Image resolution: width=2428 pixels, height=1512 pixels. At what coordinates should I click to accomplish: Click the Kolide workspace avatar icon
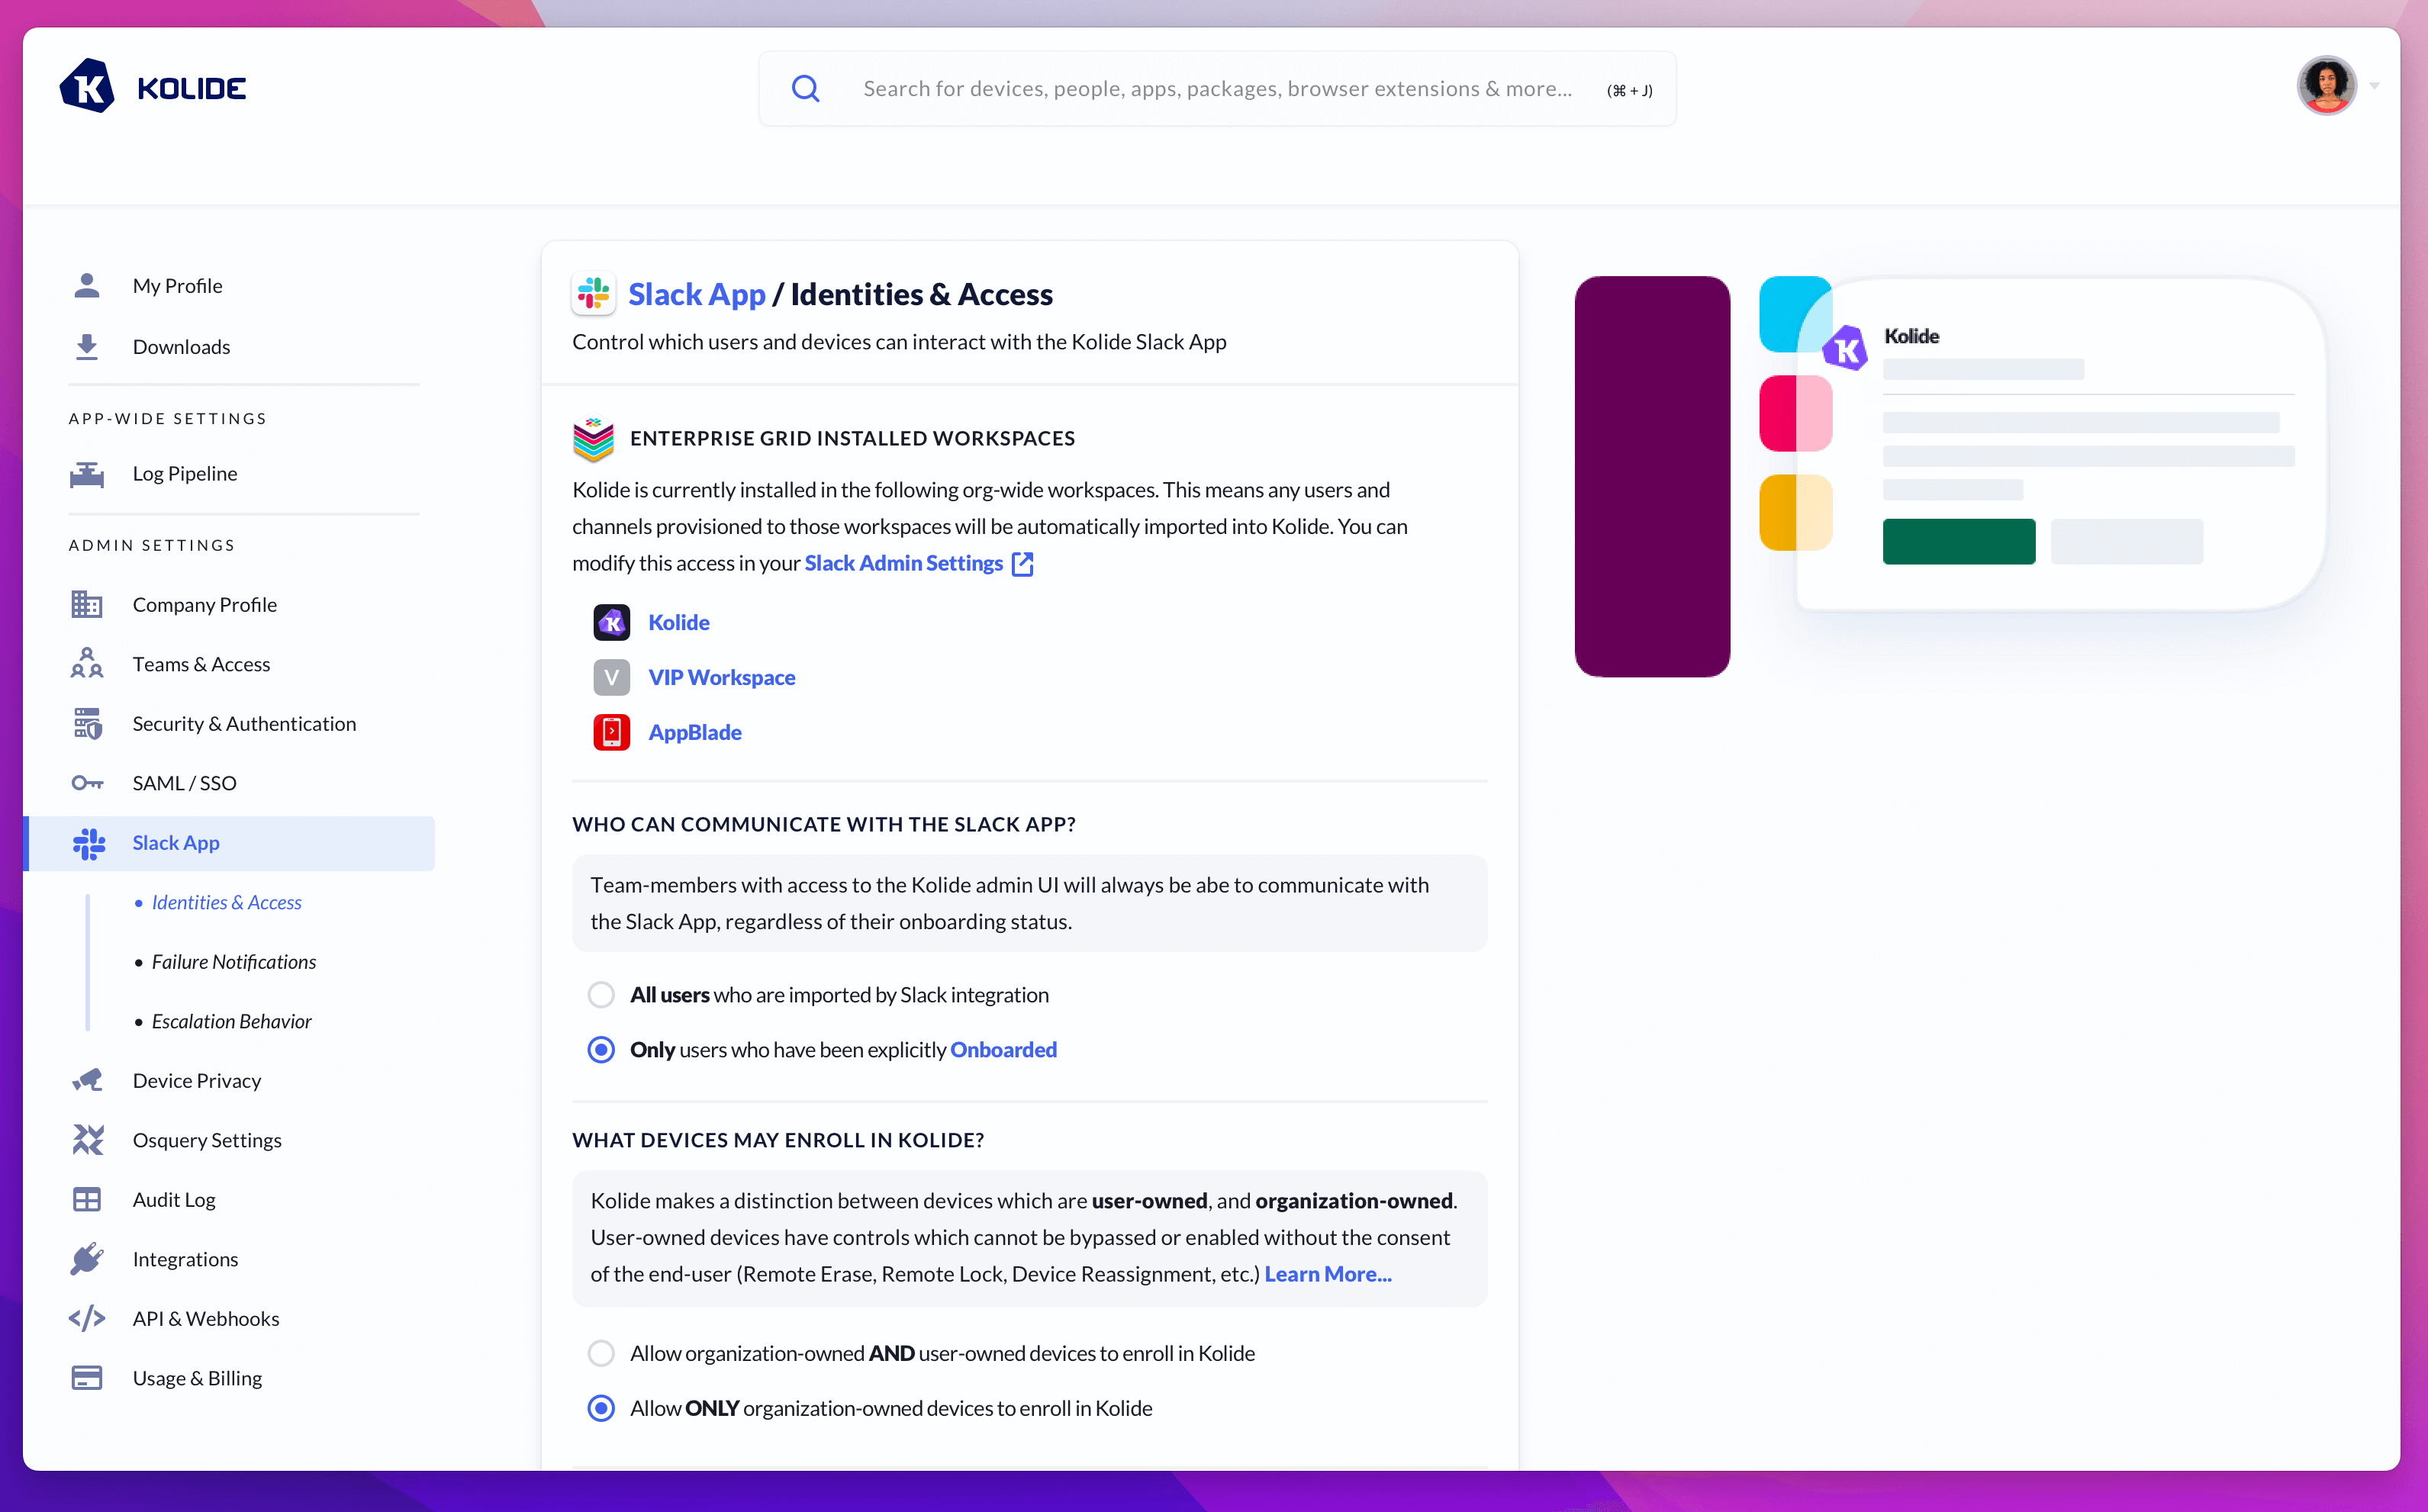pos(612,623)
